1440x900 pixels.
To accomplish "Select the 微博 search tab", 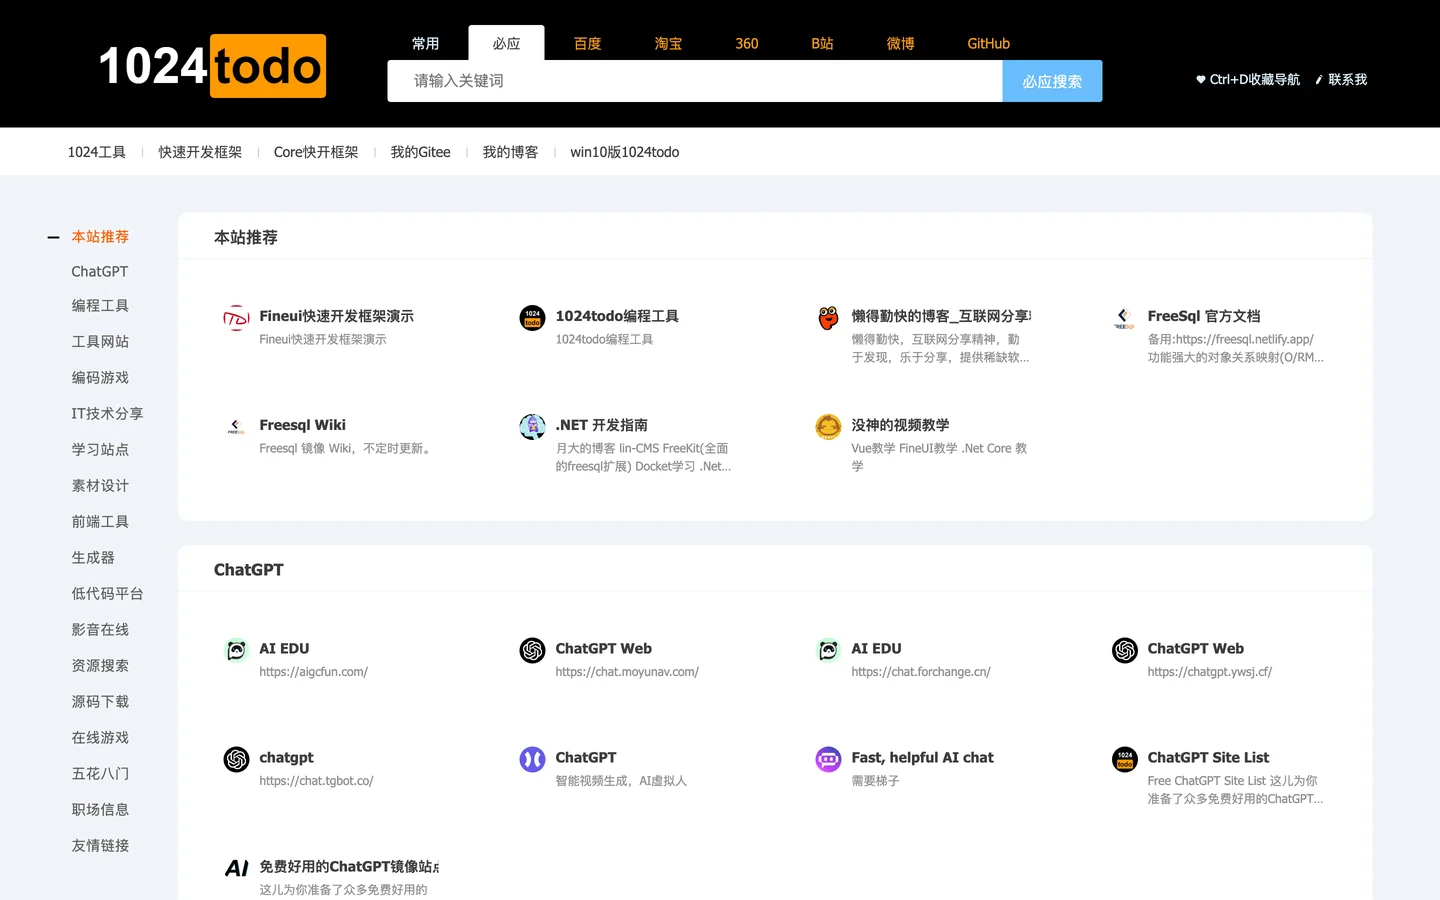I will [900, 43].
